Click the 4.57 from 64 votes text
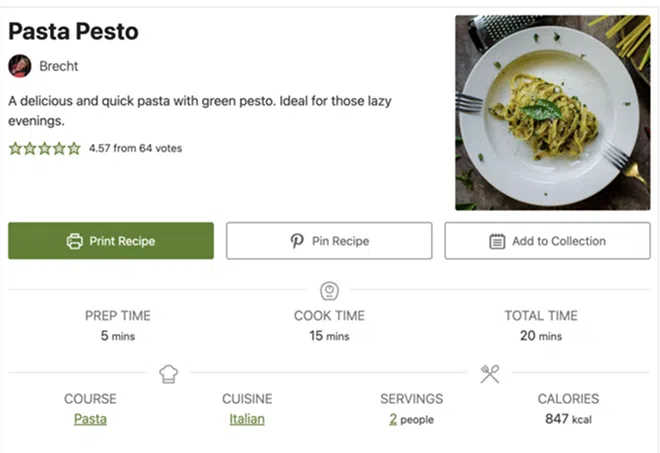Image resolution: width=660 pixels, height=453 pixels. 135,148
